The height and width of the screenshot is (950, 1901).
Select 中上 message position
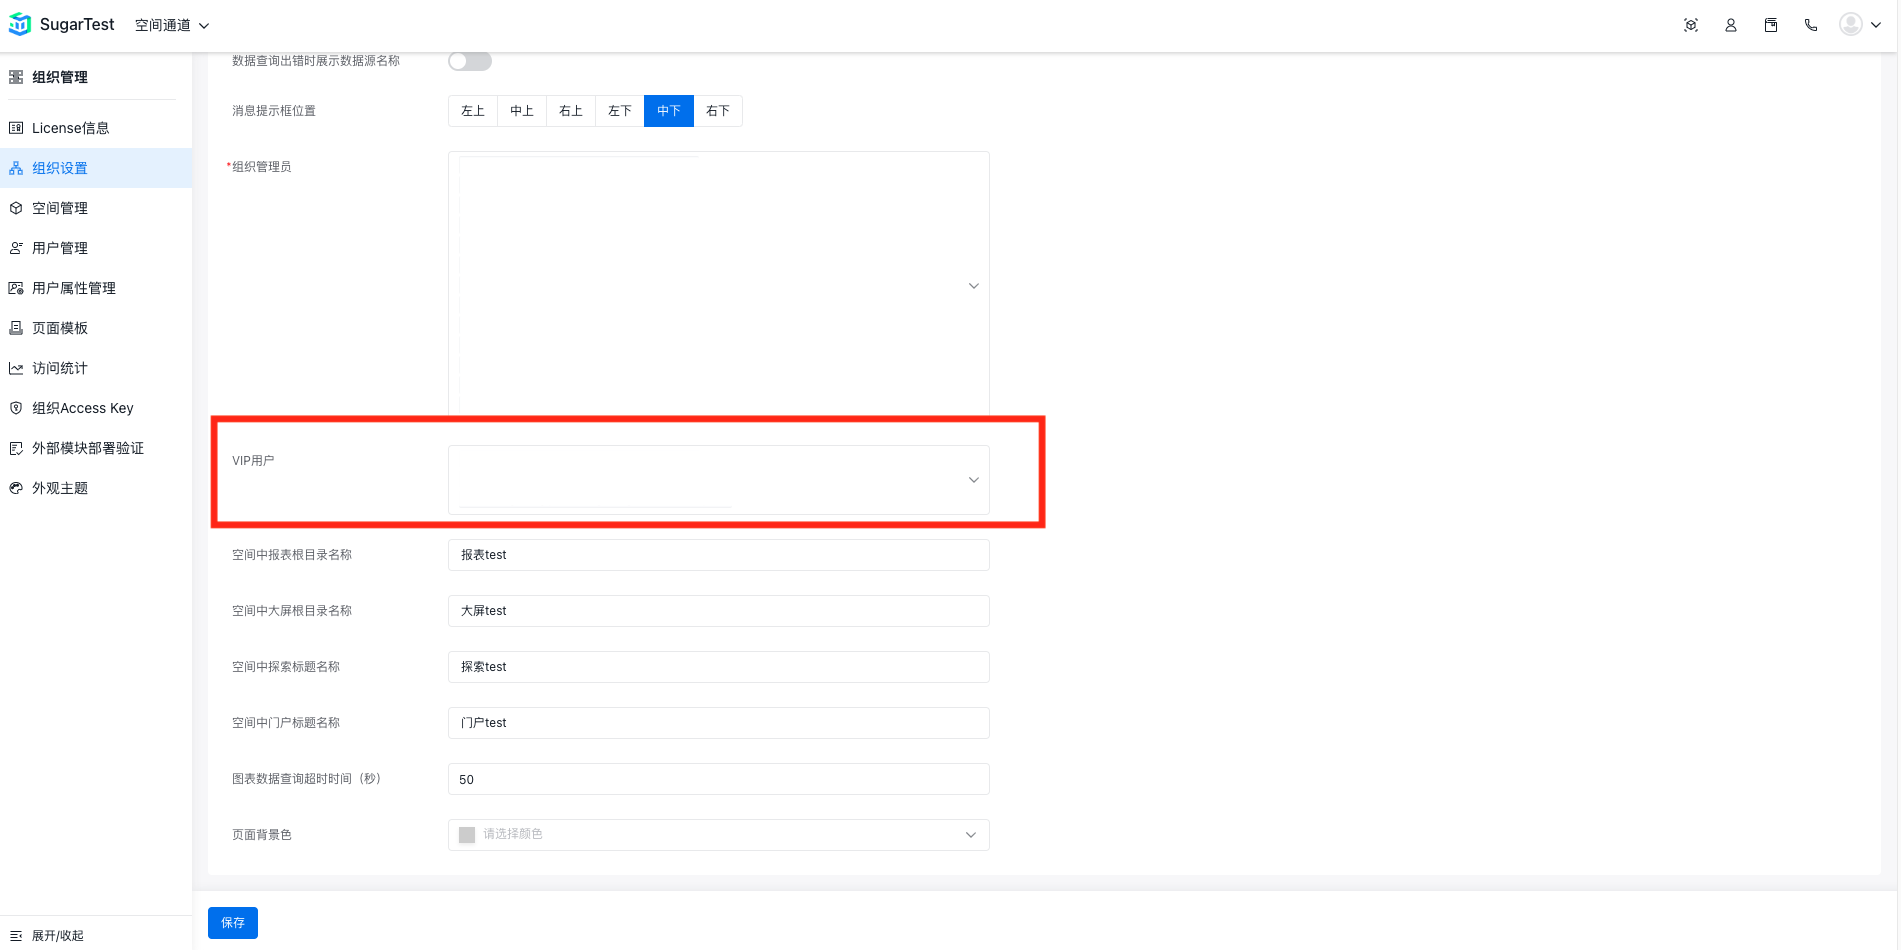522,111
